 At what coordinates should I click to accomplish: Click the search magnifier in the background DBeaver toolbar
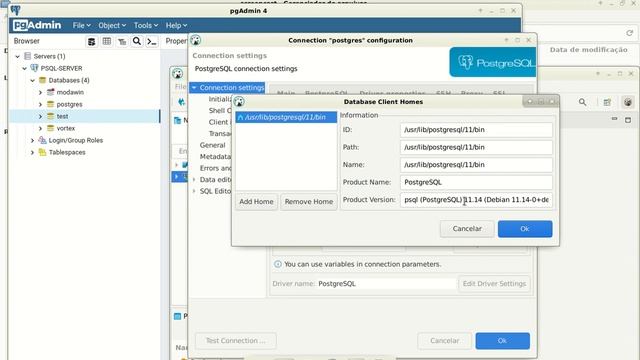point(582,102)
